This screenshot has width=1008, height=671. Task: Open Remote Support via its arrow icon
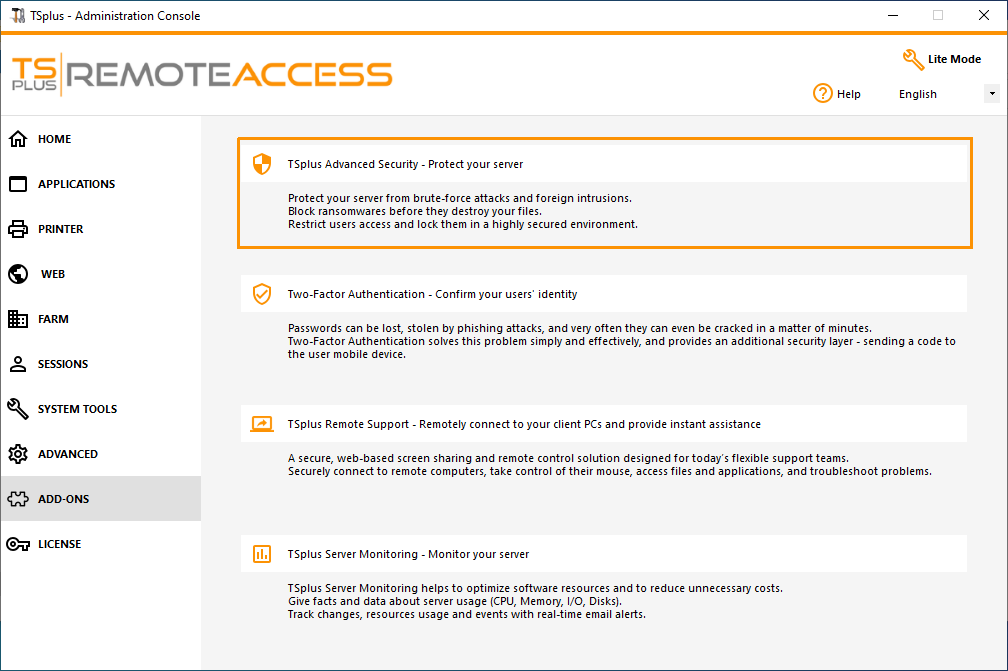pyautogui.click(x=262, y=424)
